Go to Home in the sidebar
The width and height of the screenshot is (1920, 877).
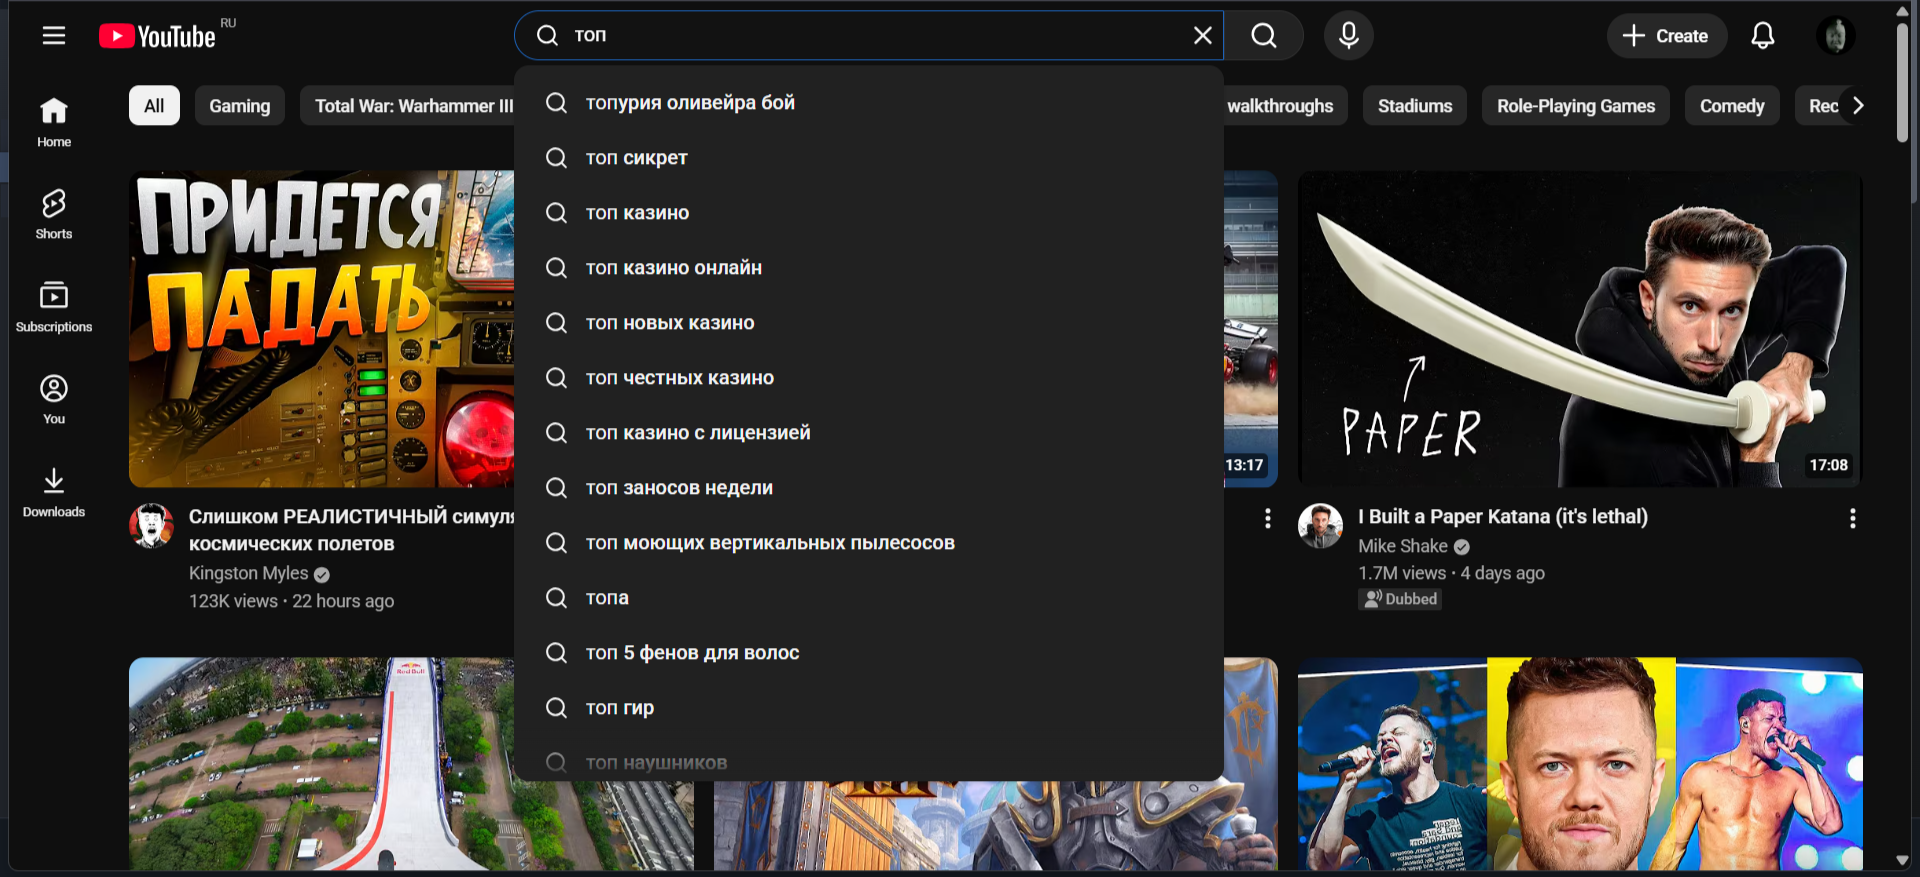coord(54,122)
